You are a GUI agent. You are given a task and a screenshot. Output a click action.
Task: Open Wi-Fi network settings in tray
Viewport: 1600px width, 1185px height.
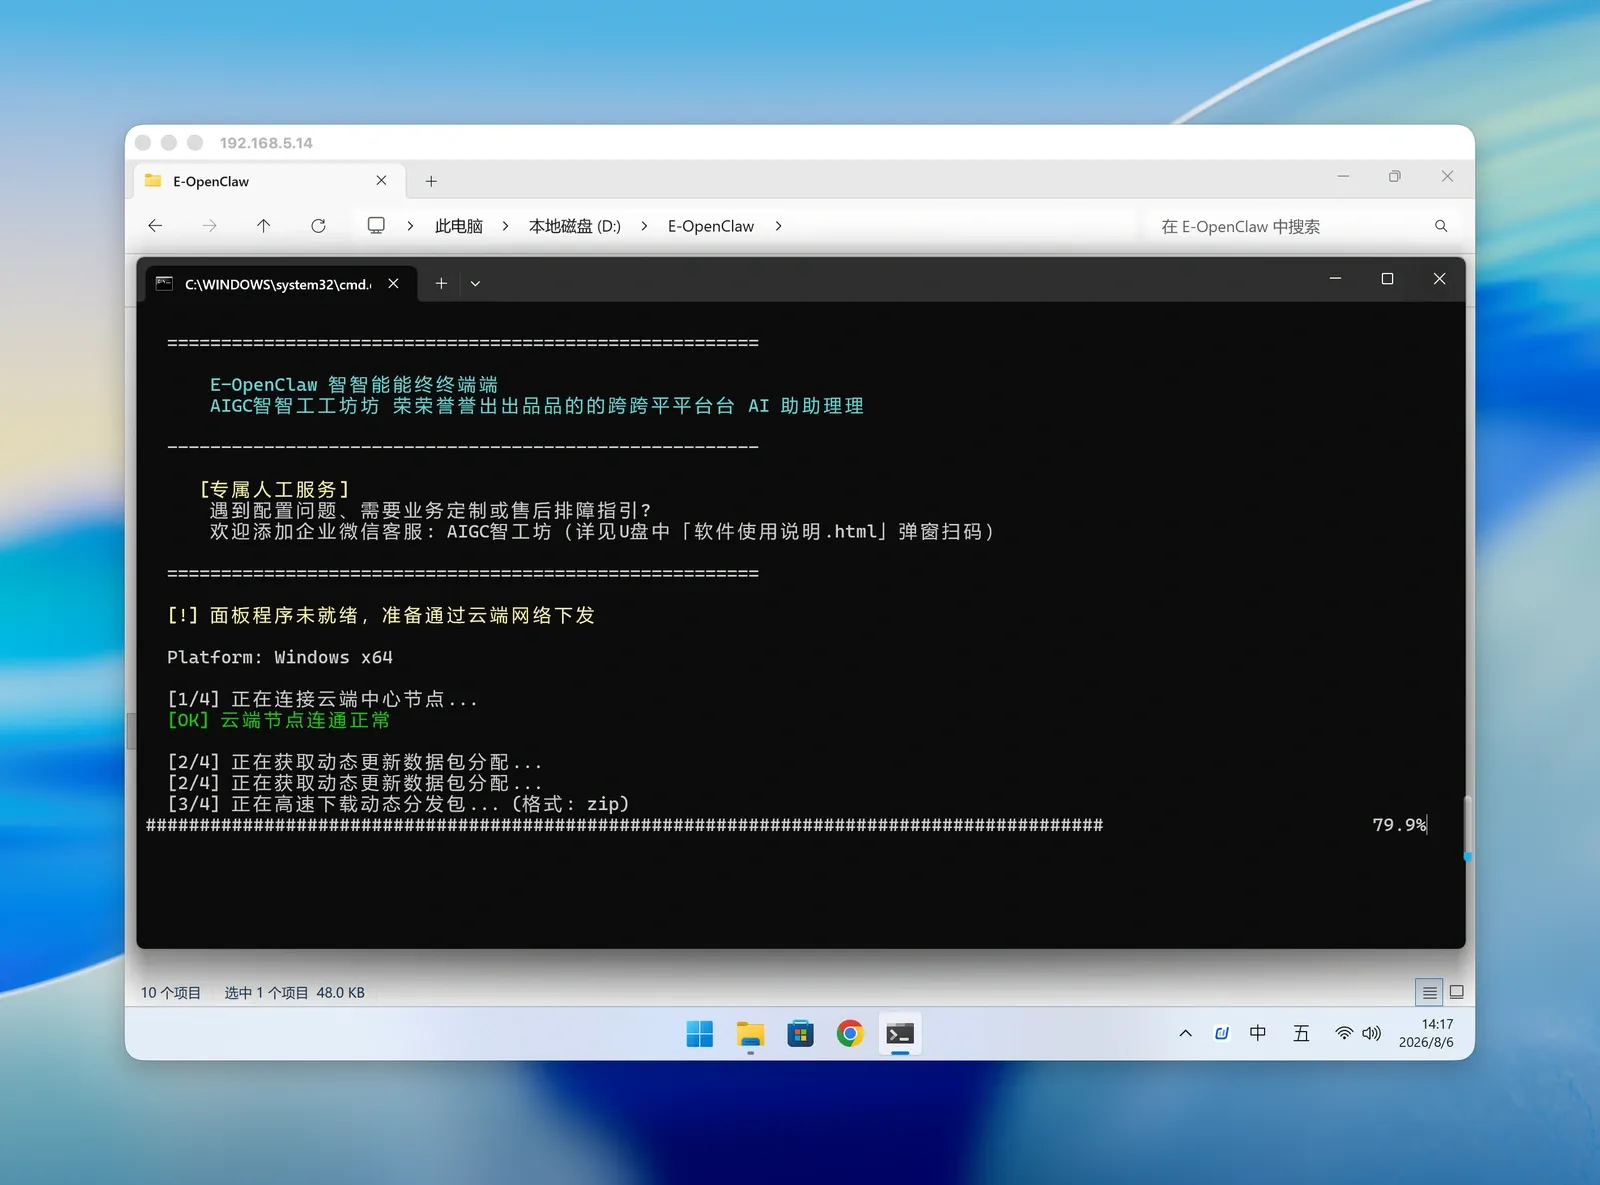(x=1344, y=1033)
